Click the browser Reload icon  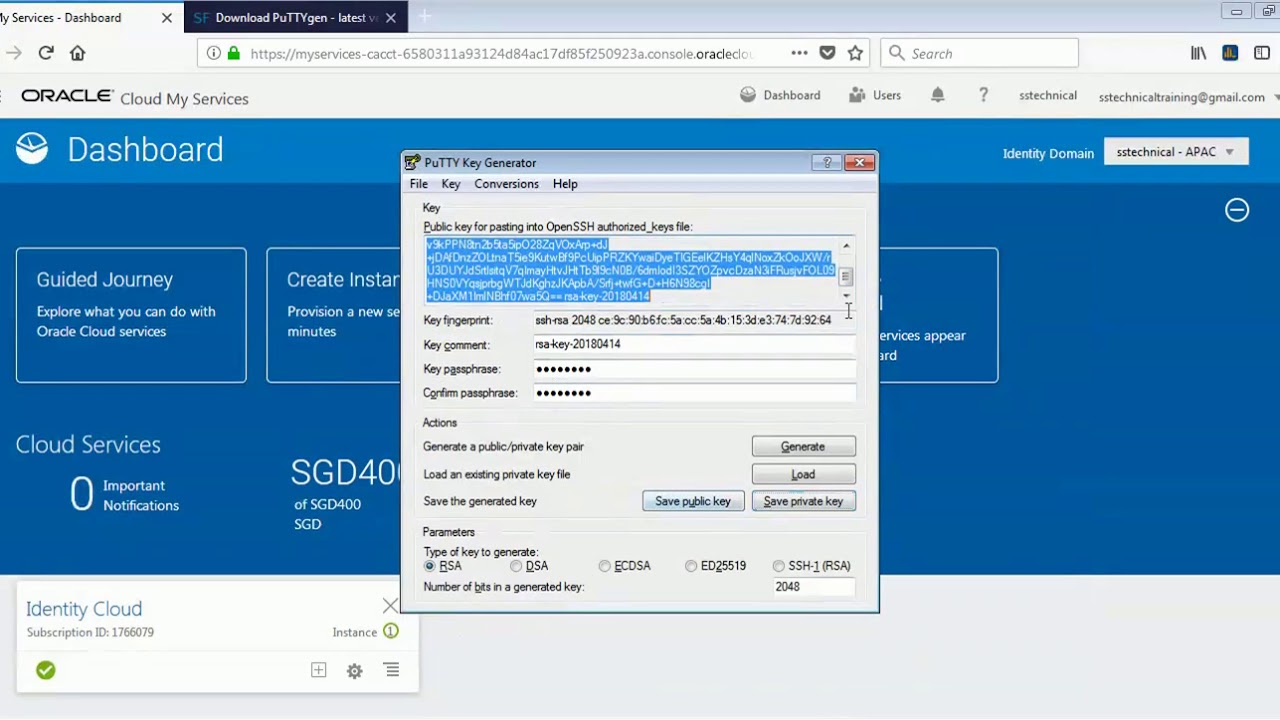point(46,53)
